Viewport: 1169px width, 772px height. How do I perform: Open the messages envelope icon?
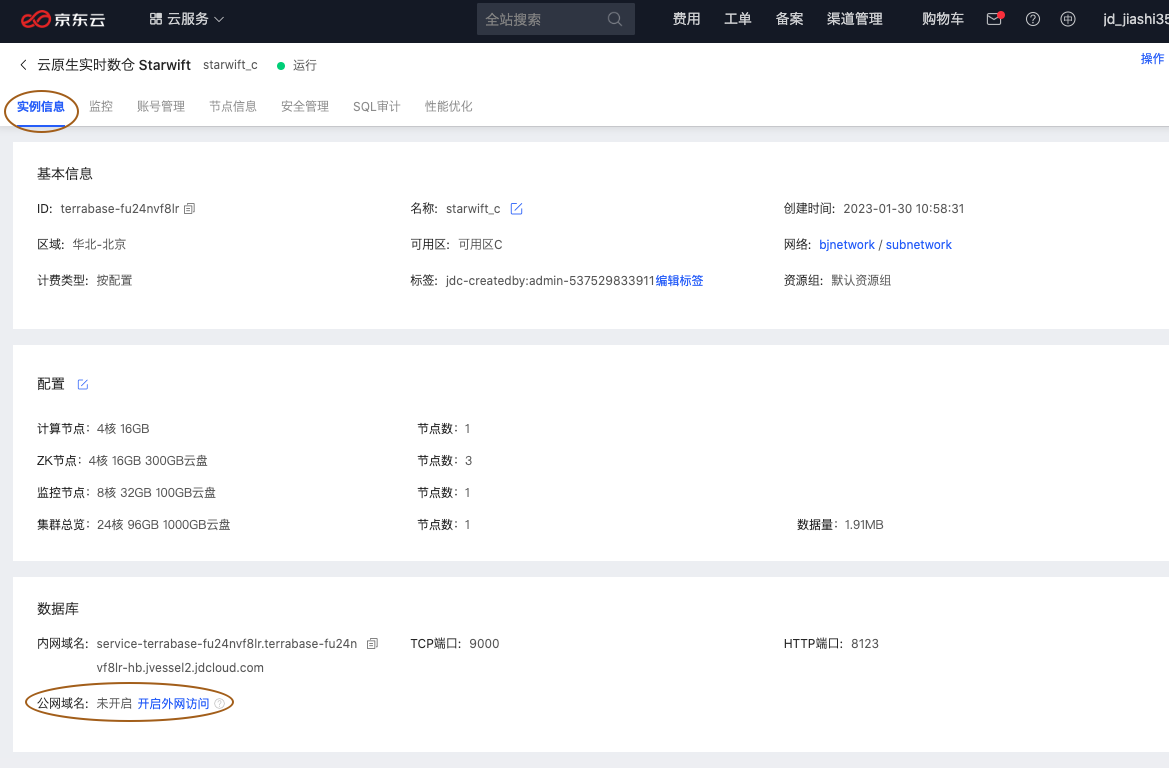click(x=995, y=19)
